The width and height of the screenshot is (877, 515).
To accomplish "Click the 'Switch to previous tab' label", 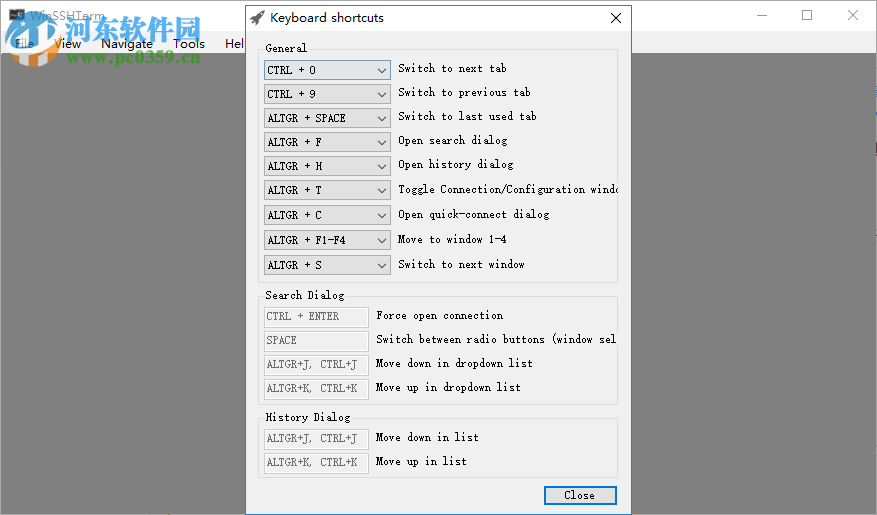I will coord(464,93).
